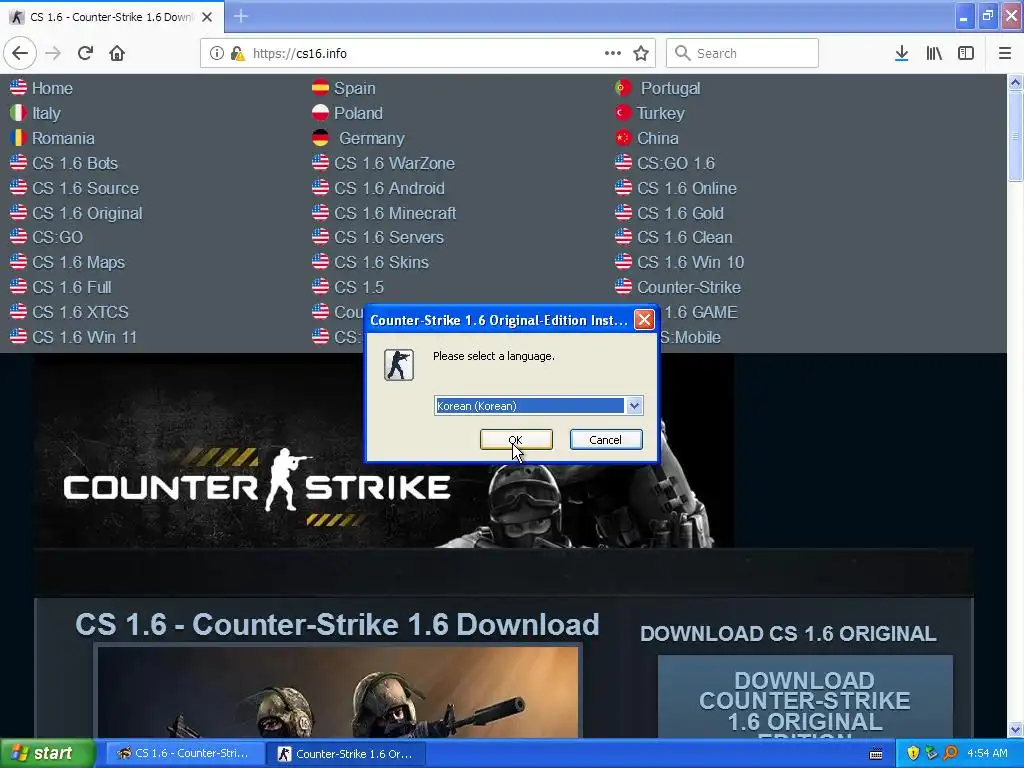Click the Romania flag icon
The height and width of the screenshot is (768, 1024).
(18, 138)
